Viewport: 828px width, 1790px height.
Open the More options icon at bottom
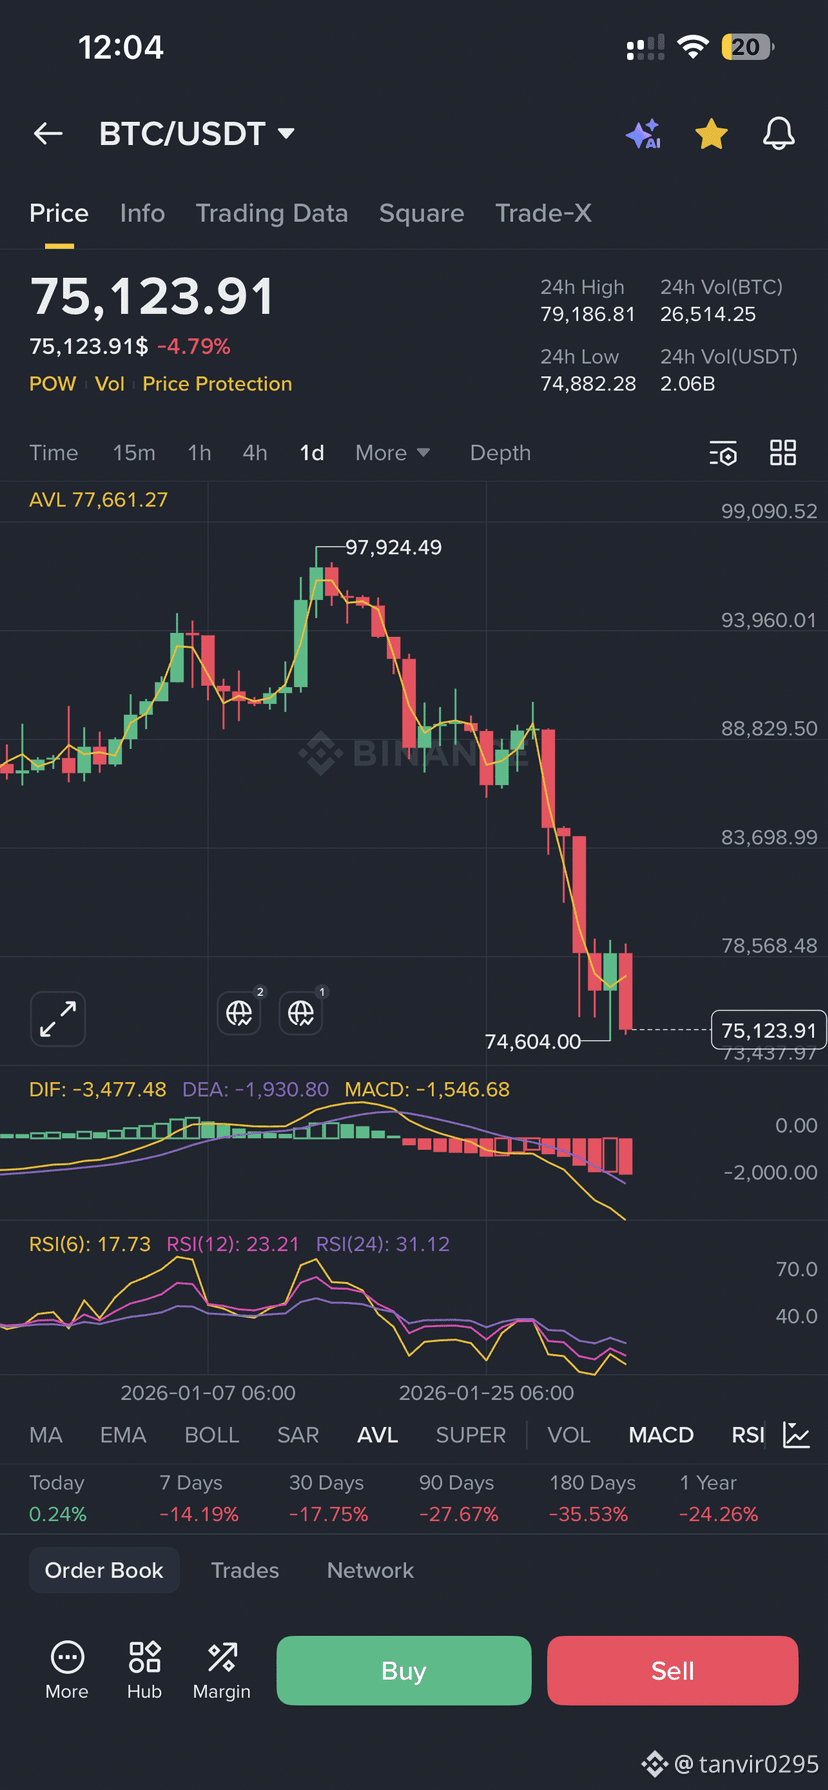point(67,1670)
